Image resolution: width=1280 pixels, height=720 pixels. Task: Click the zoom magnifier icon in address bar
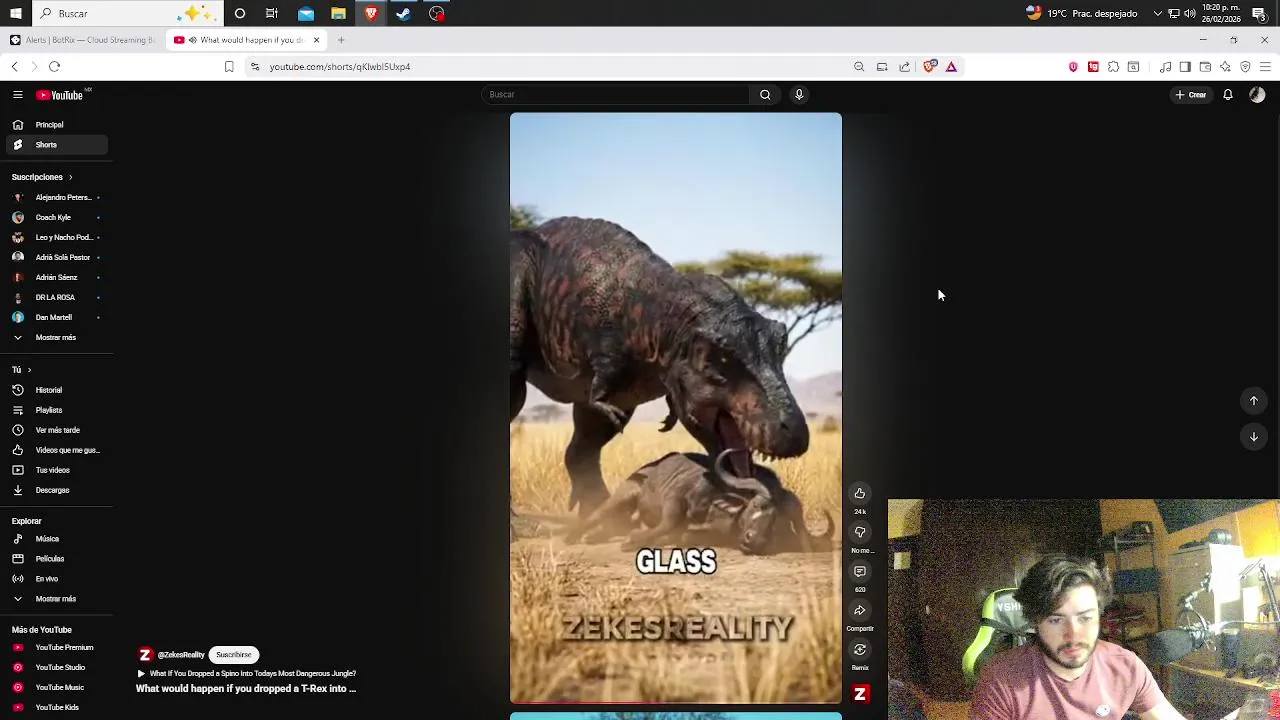pos(859,67)
